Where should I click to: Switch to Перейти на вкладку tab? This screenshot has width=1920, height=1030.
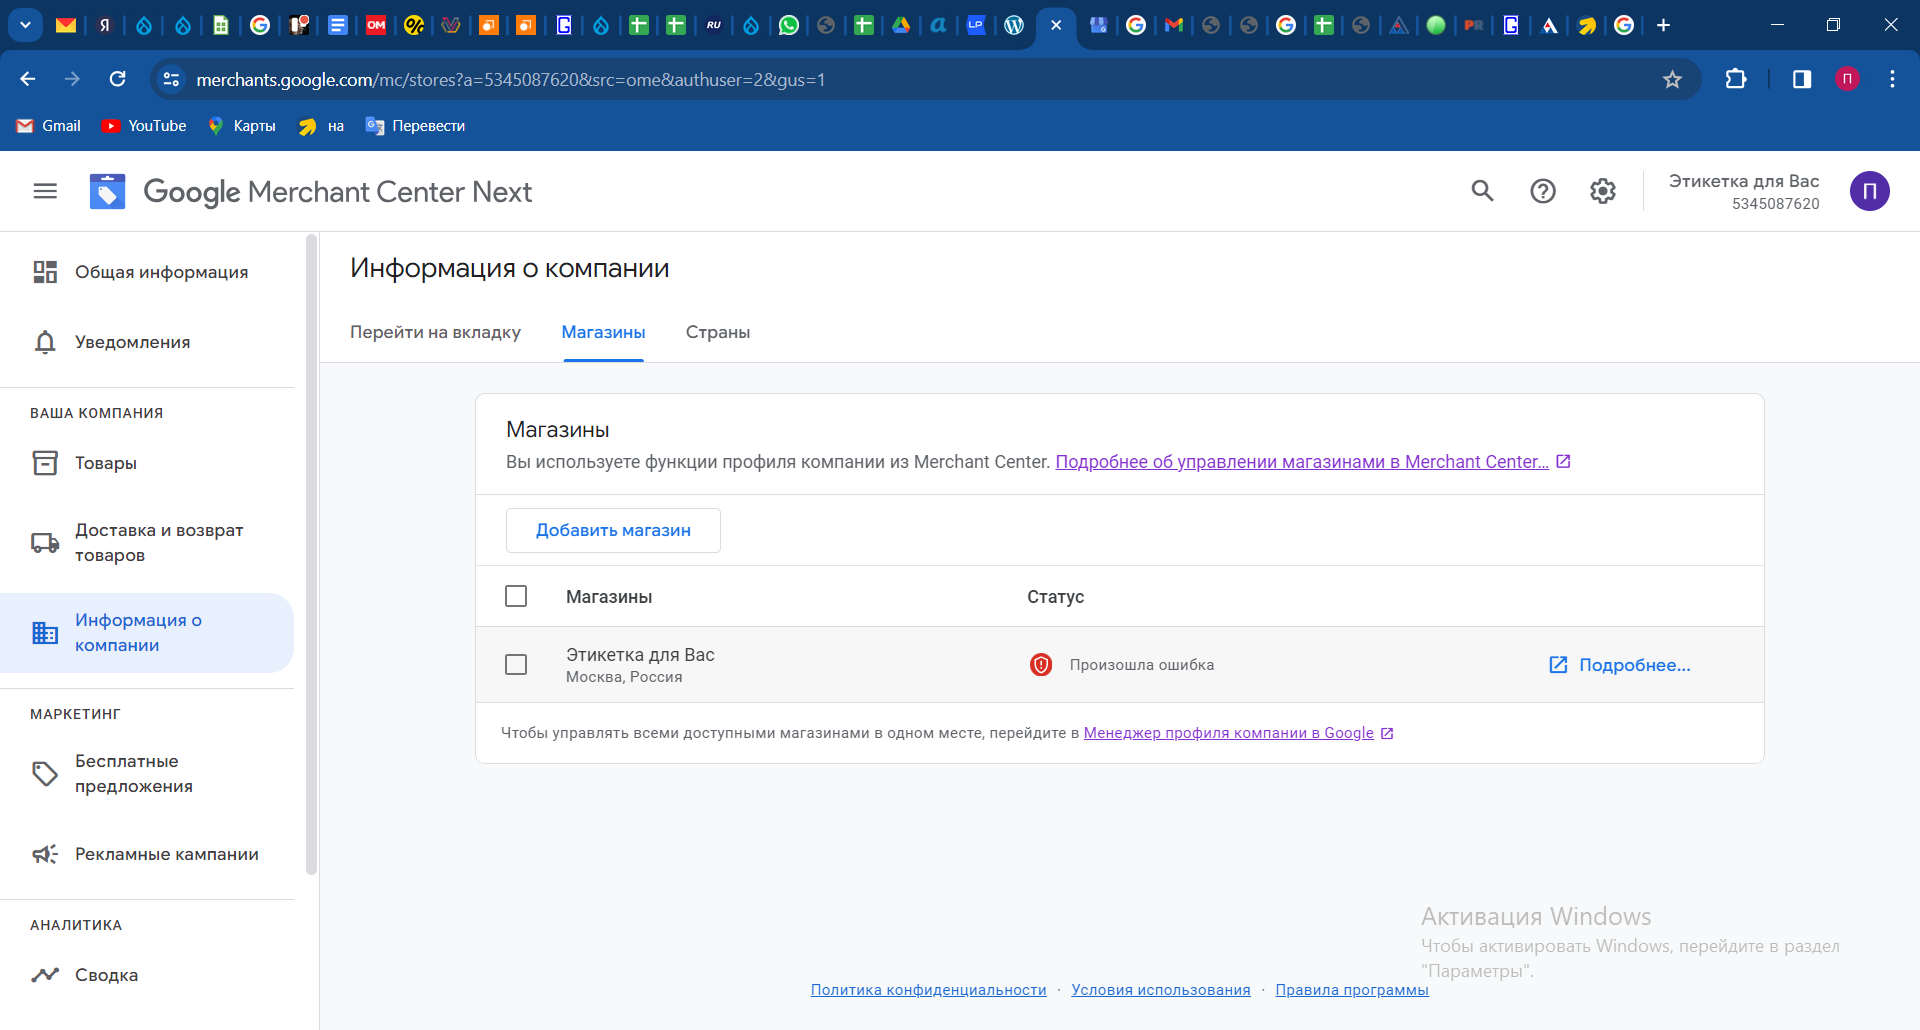click(x=435, y=332)
